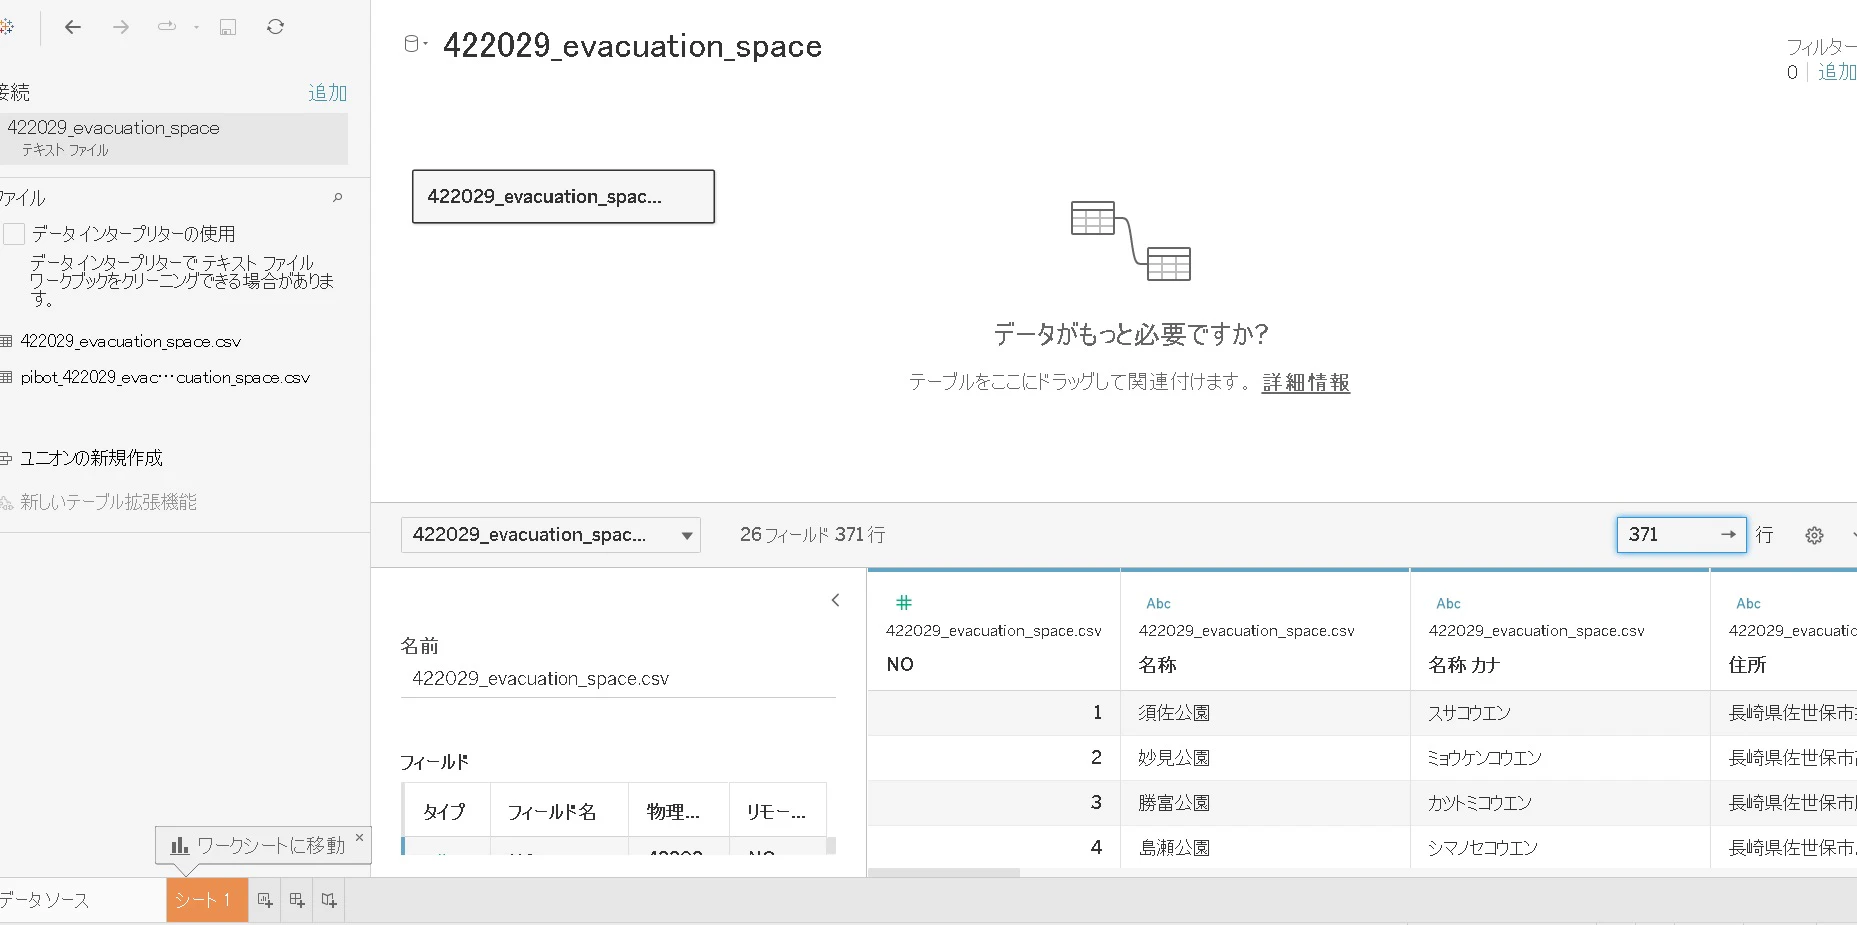Click the redo arrow icon in toolbar
1857x925 pixels.
167,27
